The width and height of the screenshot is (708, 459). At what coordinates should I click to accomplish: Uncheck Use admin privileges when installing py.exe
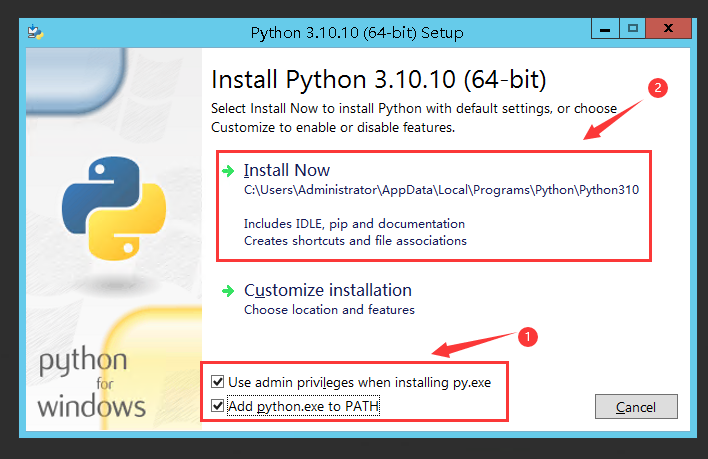[218, 382]
